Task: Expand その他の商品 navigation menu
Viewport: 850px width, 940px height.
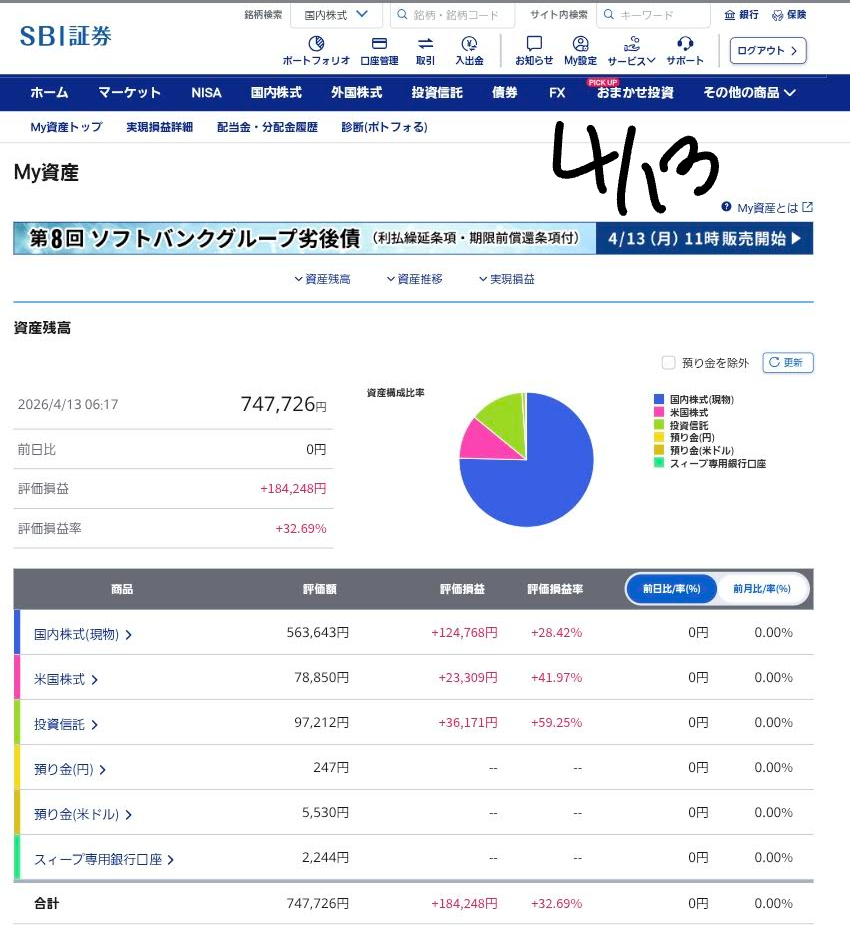Action: pos(749,93)
